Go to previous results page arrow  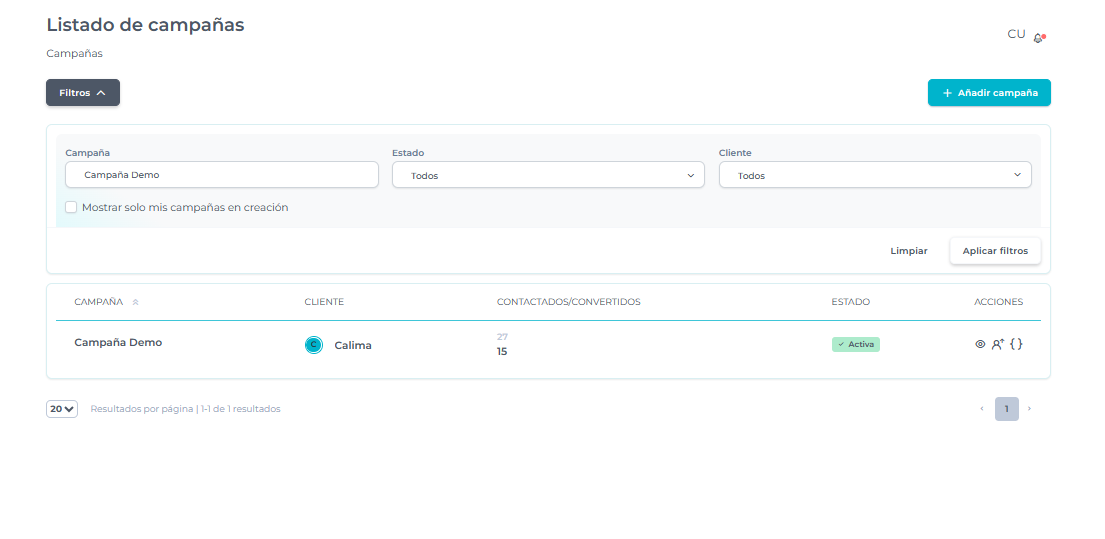point(982,409)
